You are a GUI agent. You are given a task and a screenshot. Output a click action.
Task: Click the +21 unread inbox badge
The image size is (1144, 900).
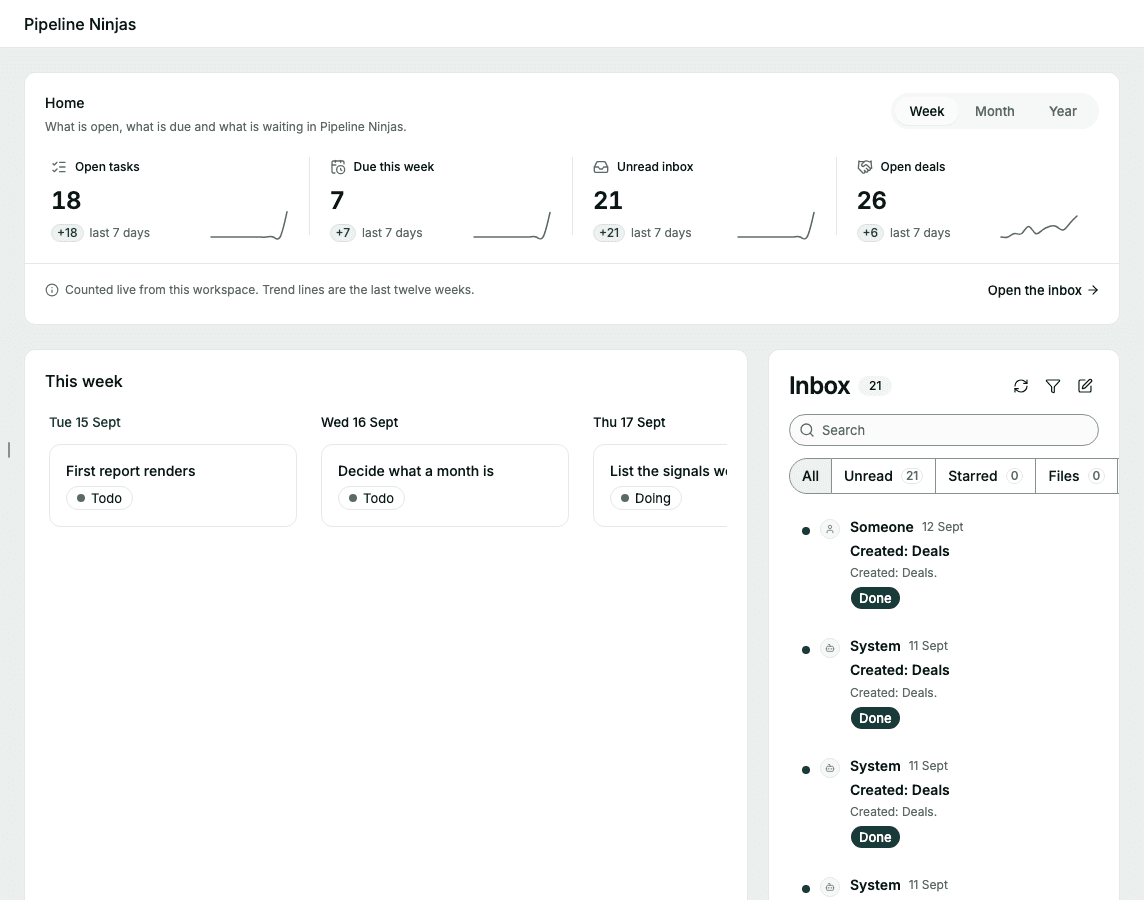[x=609, y=233]
